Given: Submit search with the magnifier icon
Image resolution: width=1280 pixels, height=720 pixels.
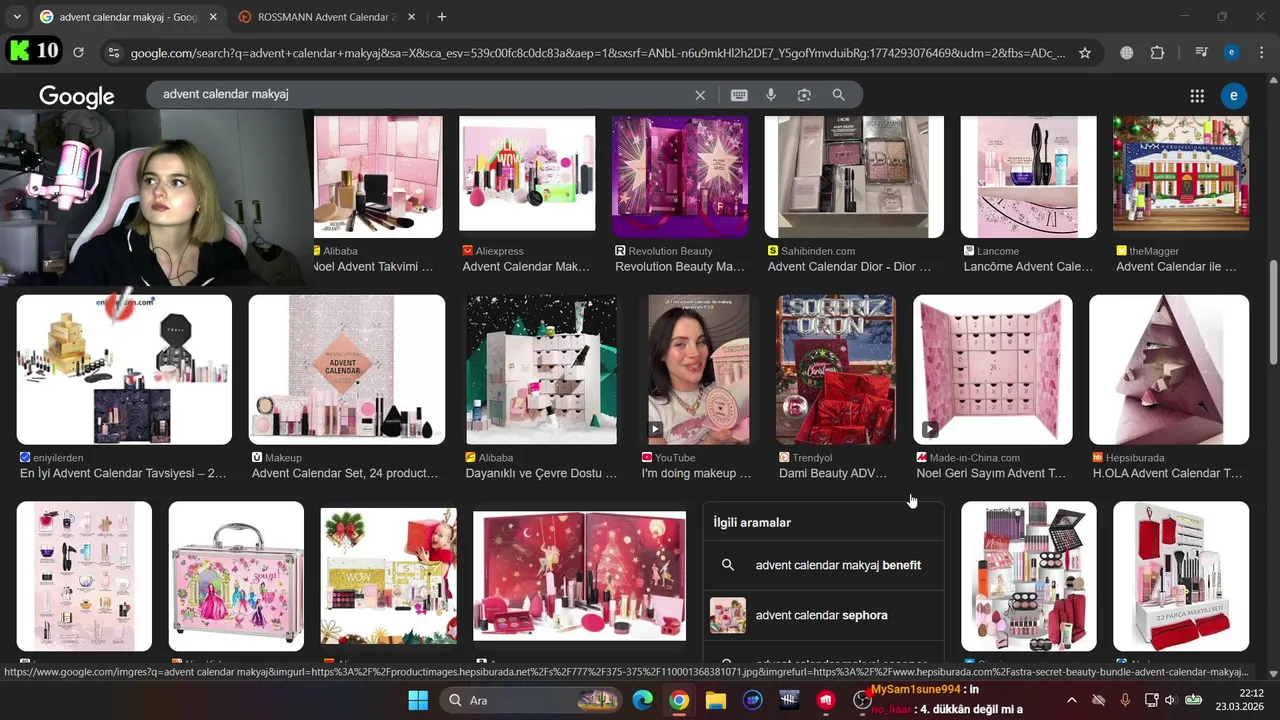Looking at the screenshot, I should coord(838,95).
